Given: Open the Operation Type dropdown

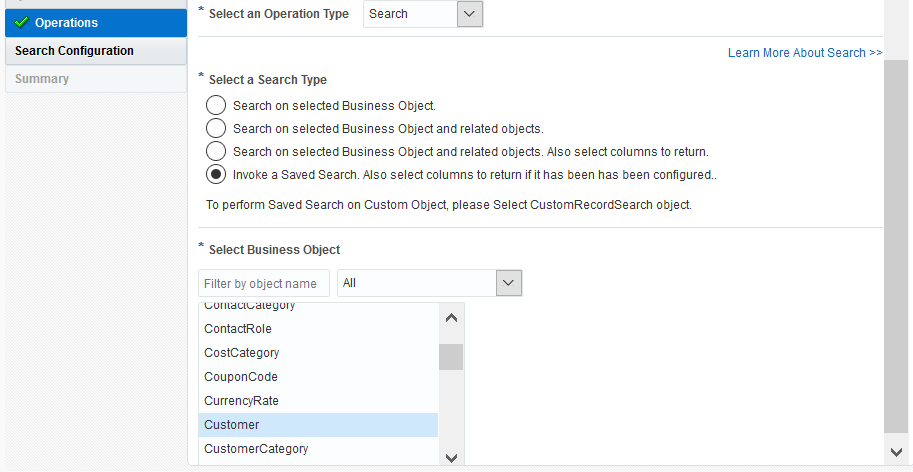Looking at the screenshot, I should click(470, 14).
